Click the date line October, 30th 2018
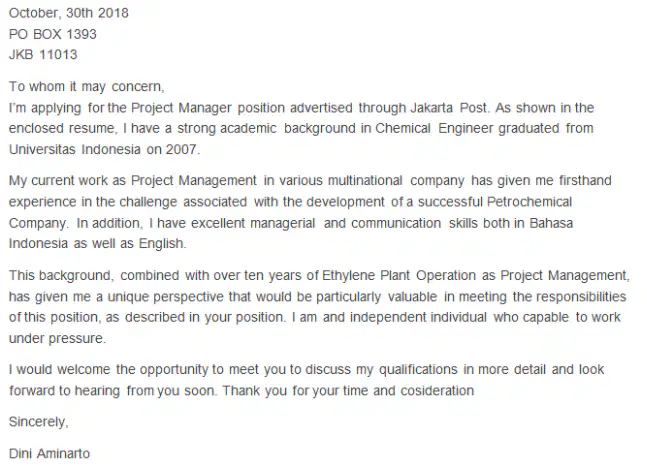Screen dimensions: 647x468 point(68,13)
